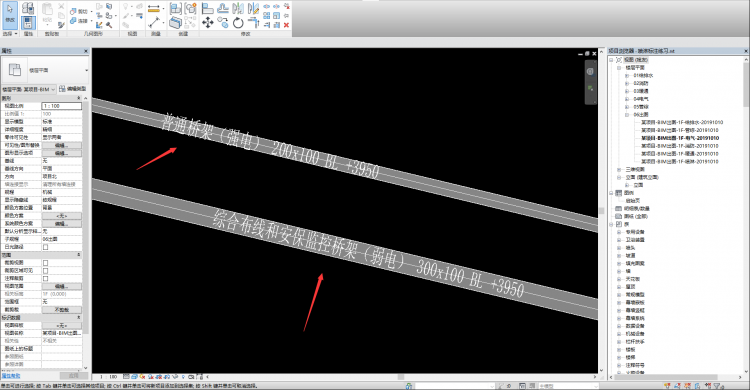Click 编辑 button for 可见性/图形替换
The height and width of the screenshot is (390, 750).
pyautogui.click(x=62, y=145)
